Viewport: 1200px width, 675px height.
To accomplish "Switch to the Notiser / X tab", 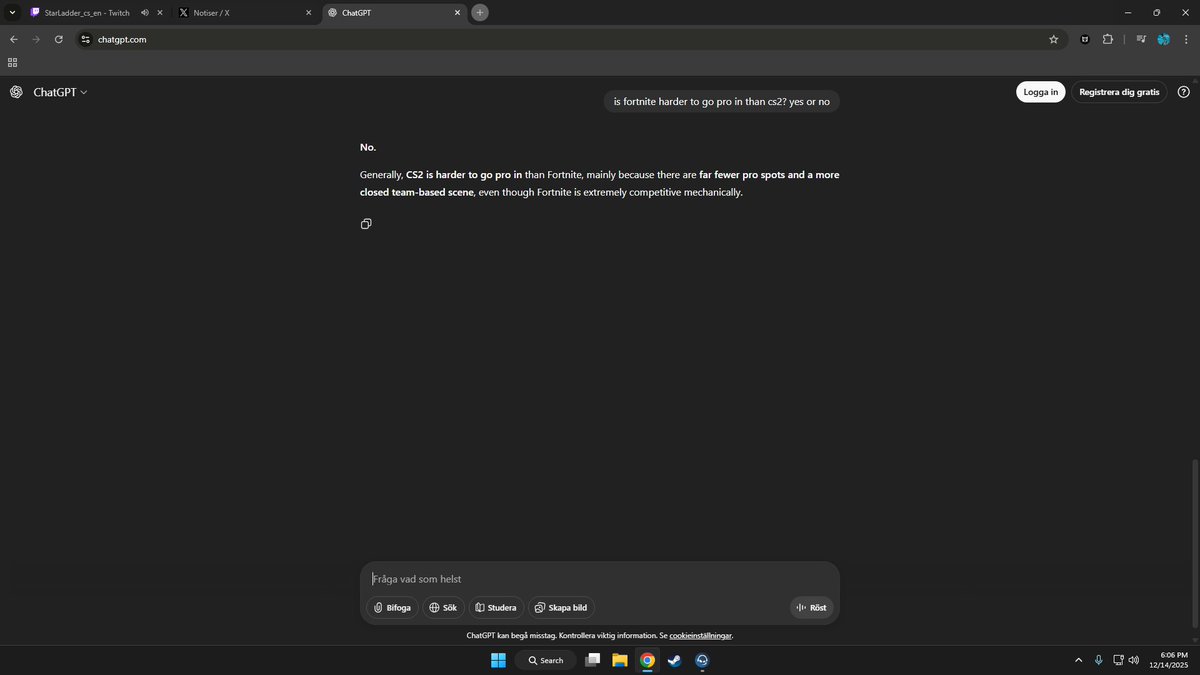I will click(x=245, y=13).
